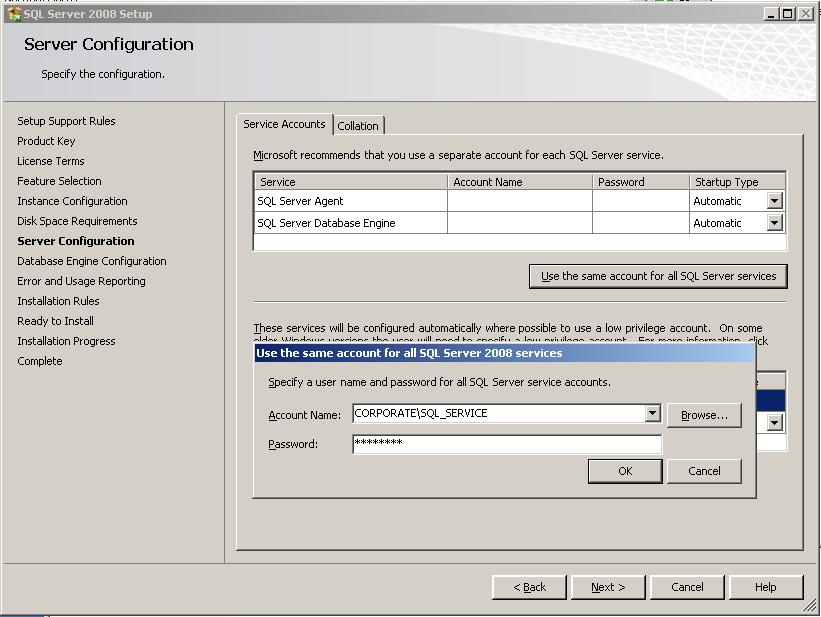The image size is (821, 617).
Task: Open Help for the setup wizard
Action: click(x=766, y=587)
